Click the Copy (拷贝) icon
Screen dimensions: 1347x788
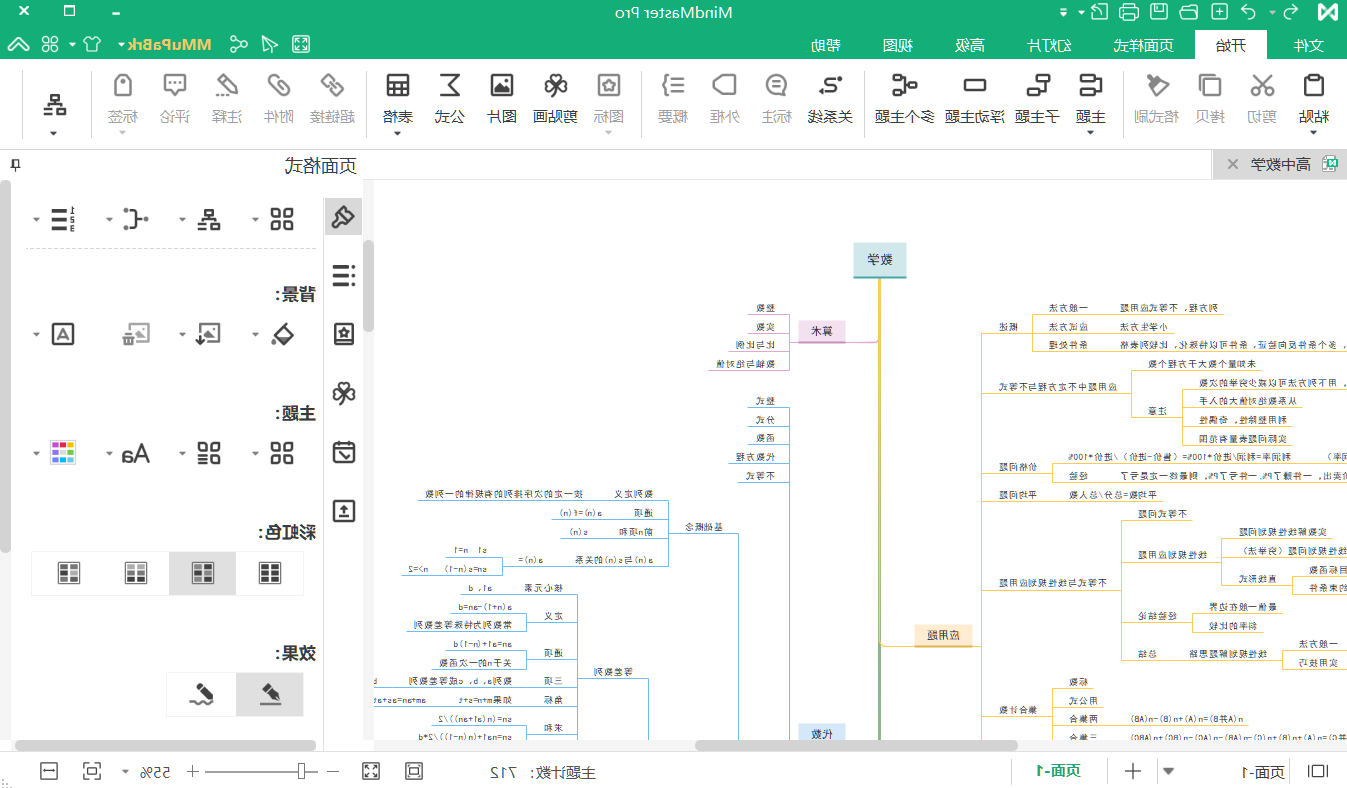tap(1210, 87)
